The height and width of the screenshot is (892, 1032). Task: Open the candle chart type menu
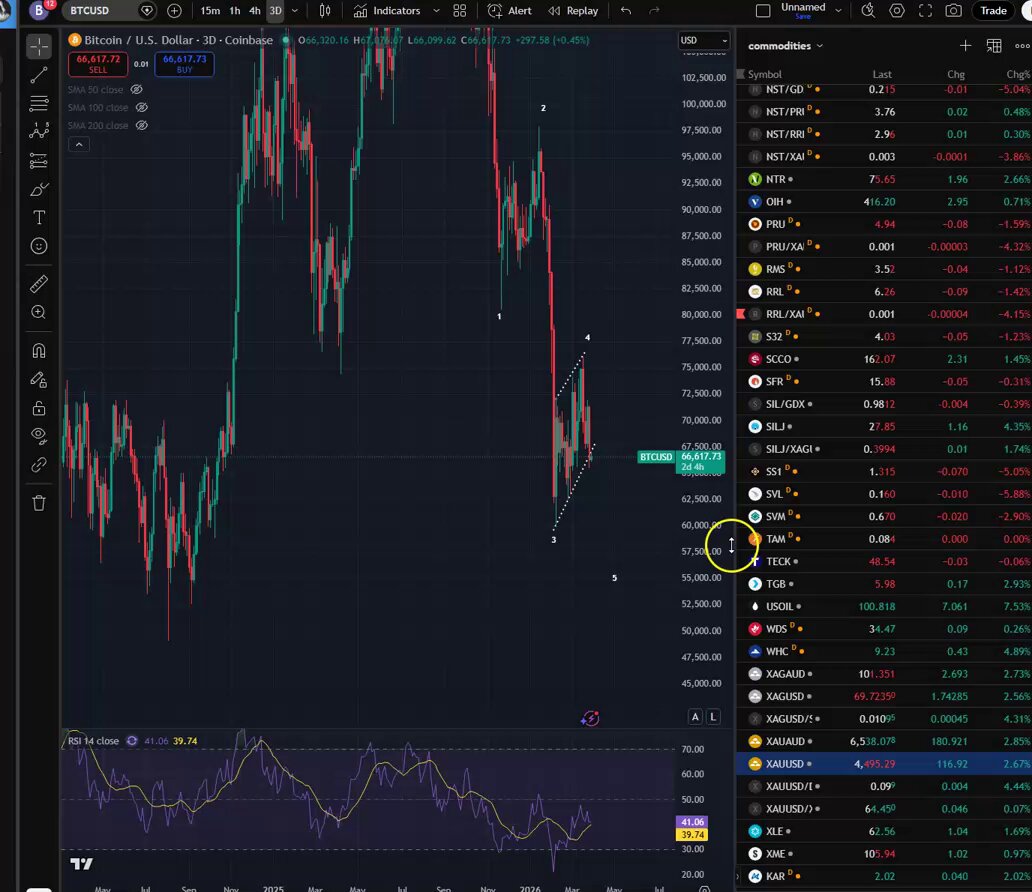click(325, 11)
